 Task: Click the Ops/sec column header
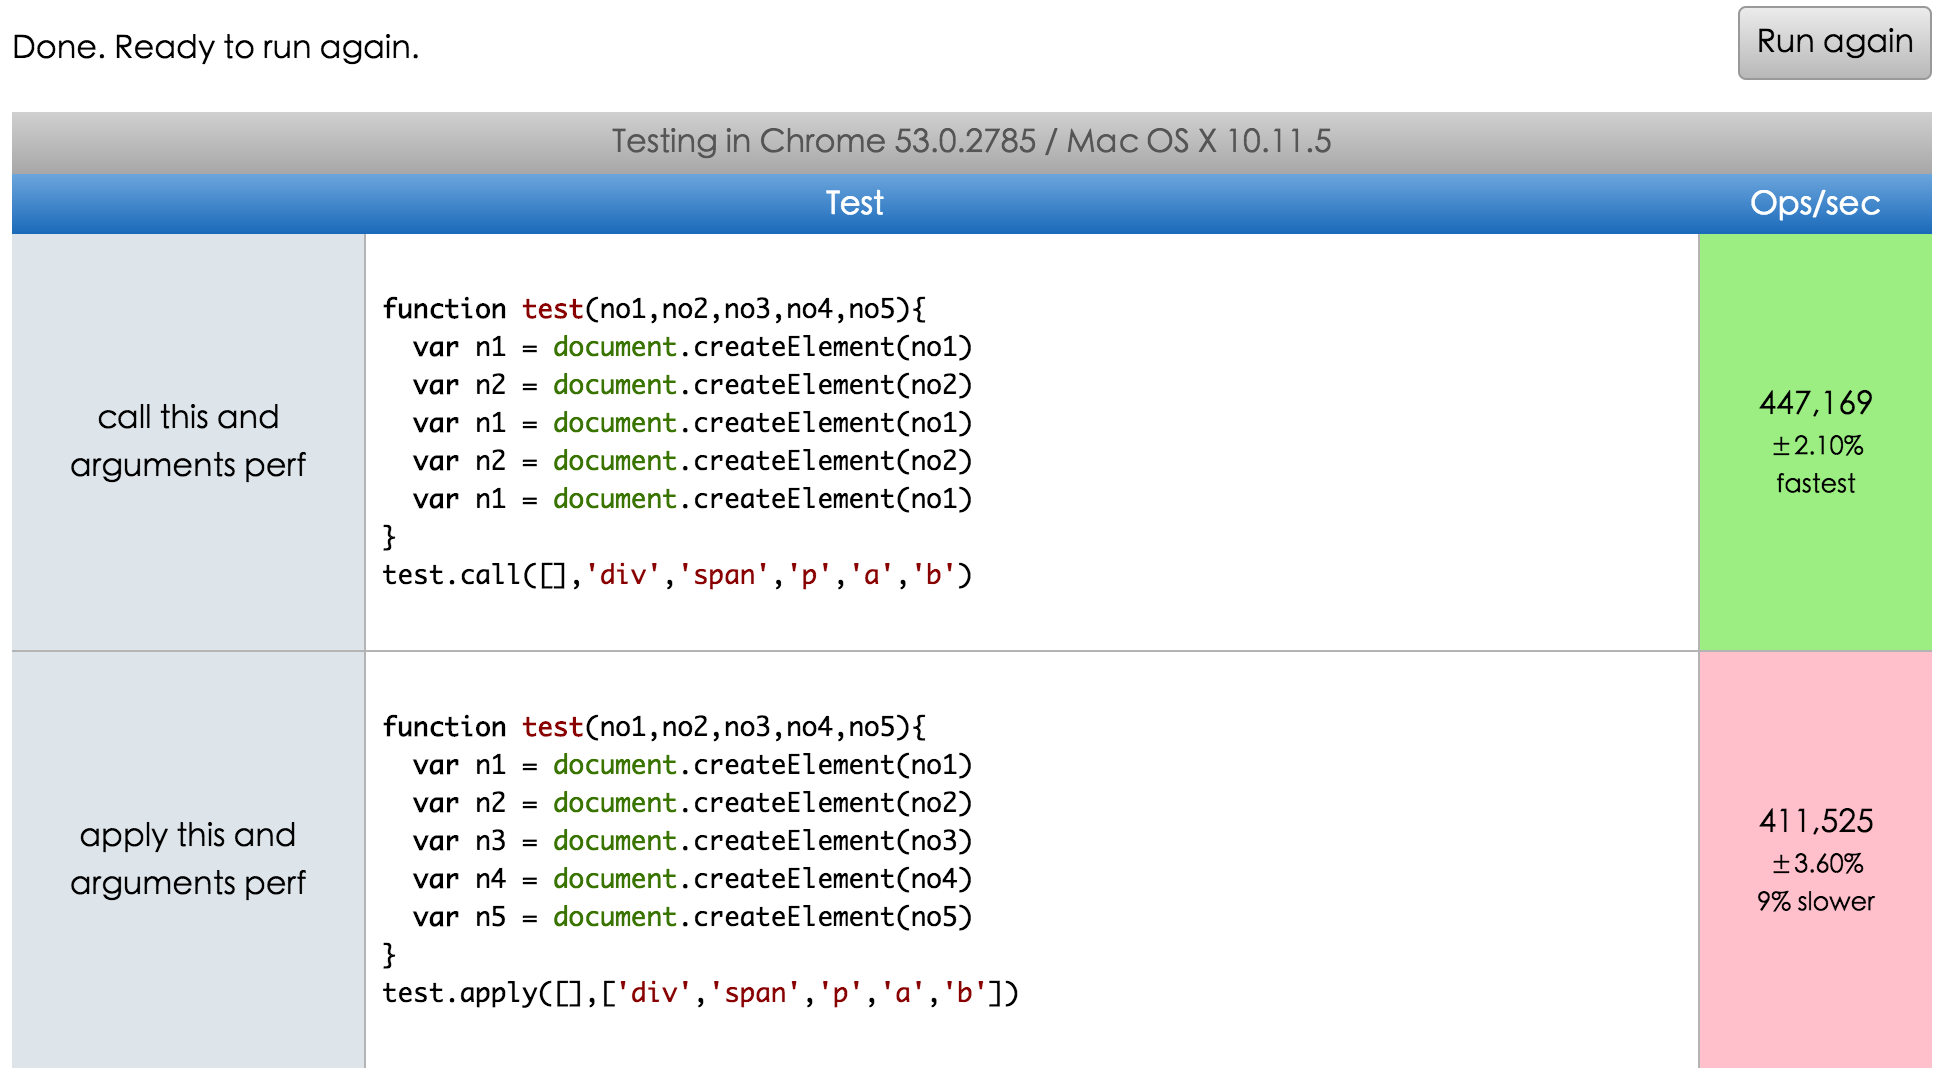coord(1814,203)
